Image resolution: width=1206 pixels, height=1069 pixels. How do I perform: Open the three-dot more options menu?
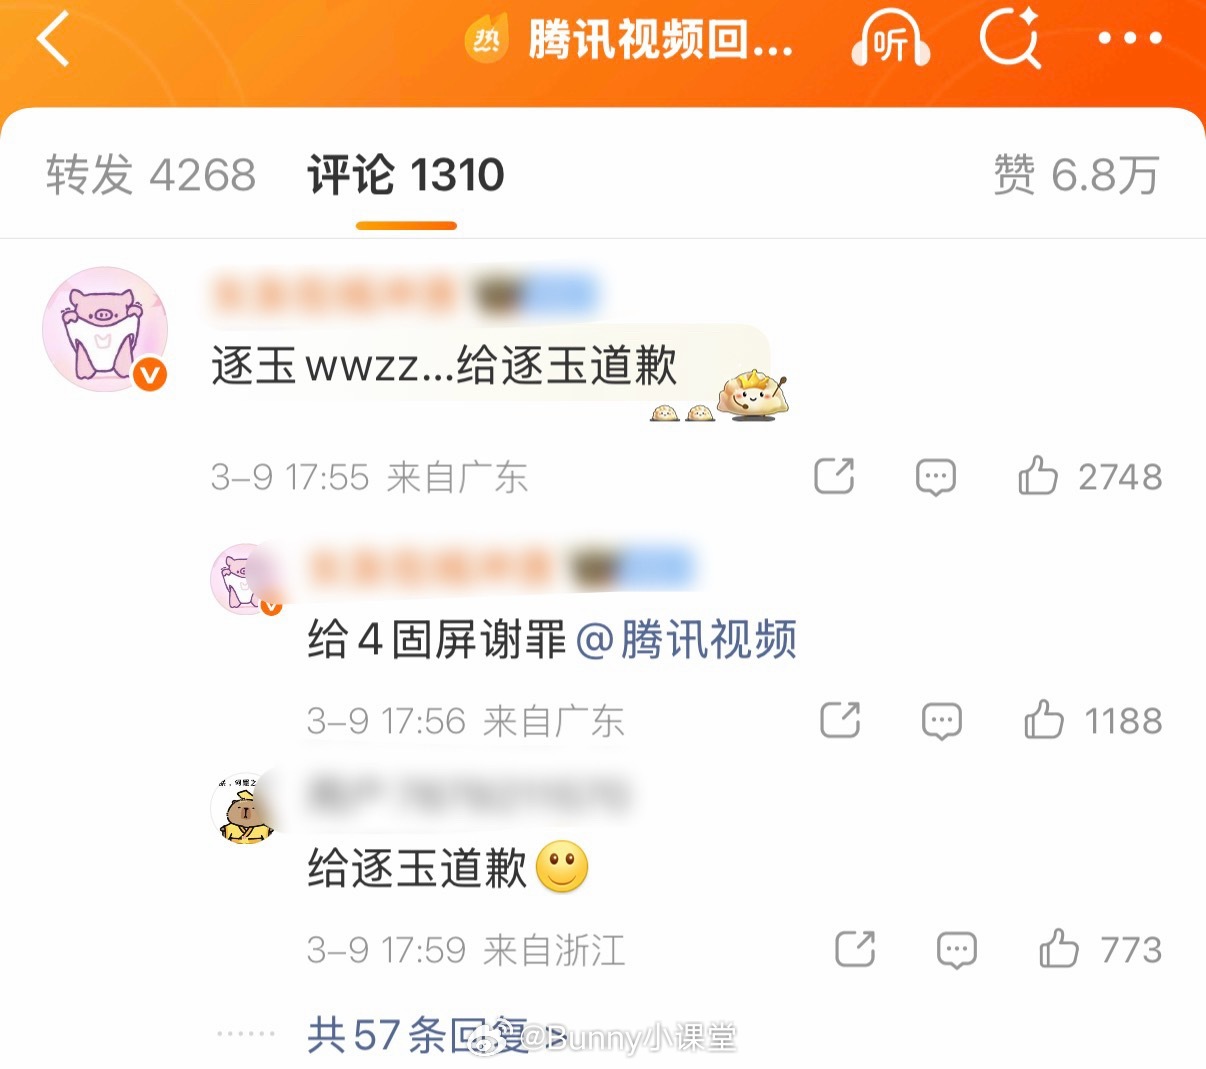1130,40
